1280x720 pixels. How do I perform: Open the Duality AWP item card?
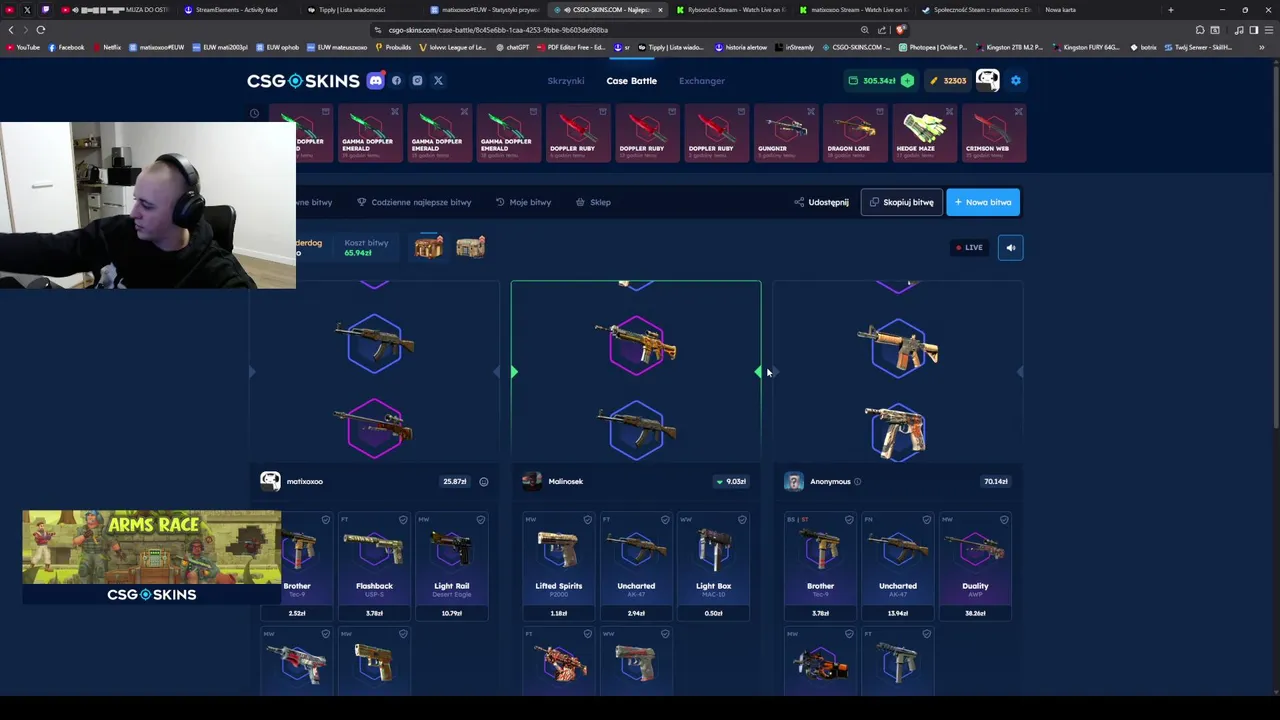coord(975,567)
